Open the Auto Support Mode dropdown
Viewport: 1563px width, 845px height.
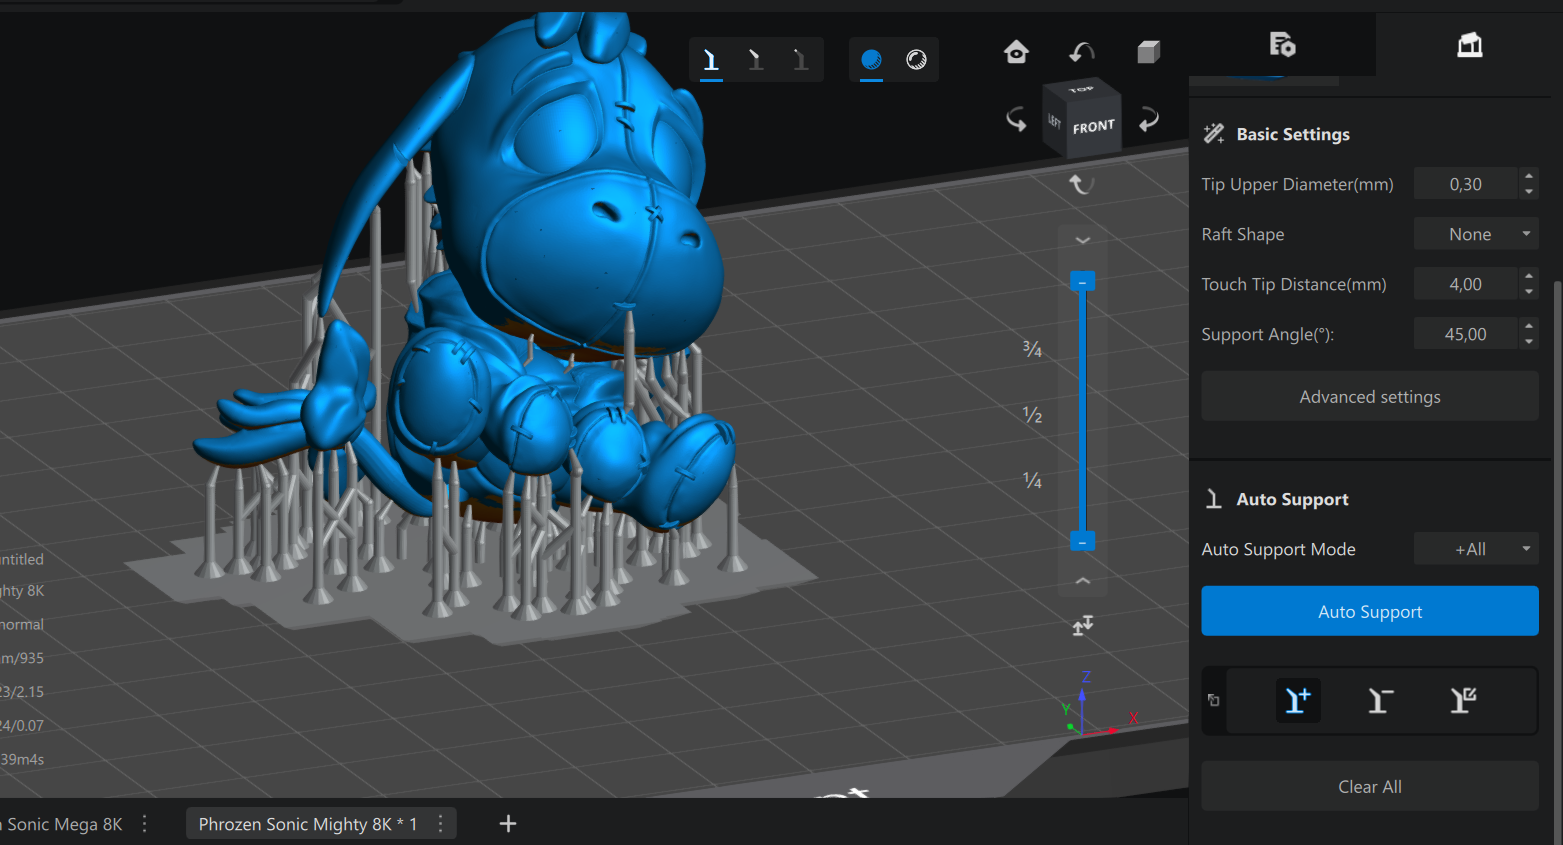(1476, 549)
